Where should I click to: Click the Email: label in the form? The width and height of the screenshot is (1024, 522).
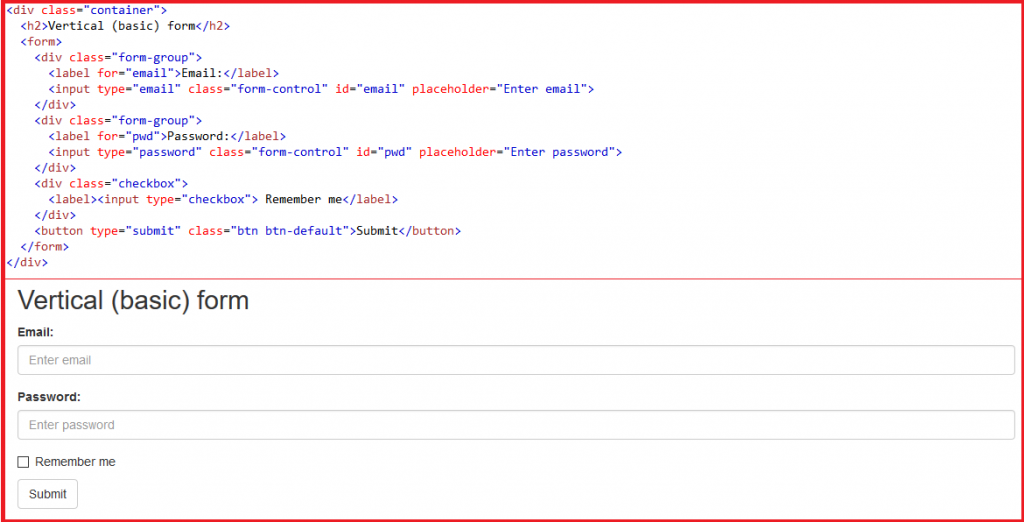[35, 332]
